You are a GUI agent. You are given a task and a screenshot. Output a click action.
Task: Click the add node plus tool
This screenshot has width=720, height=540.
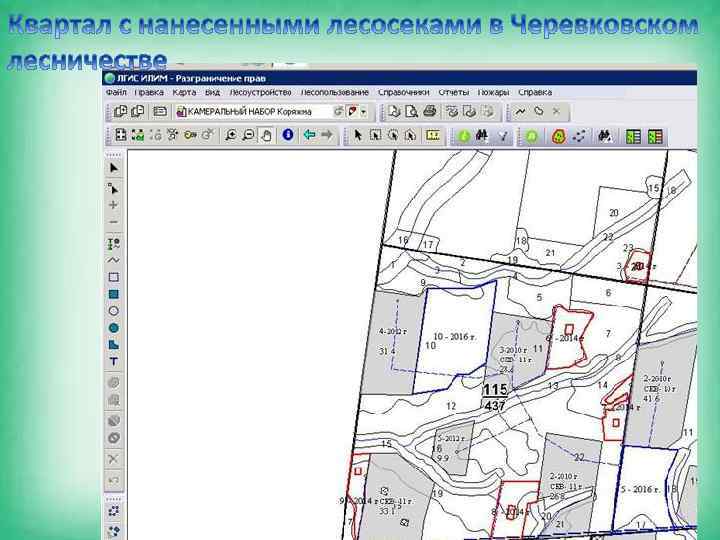coord(113,205)
